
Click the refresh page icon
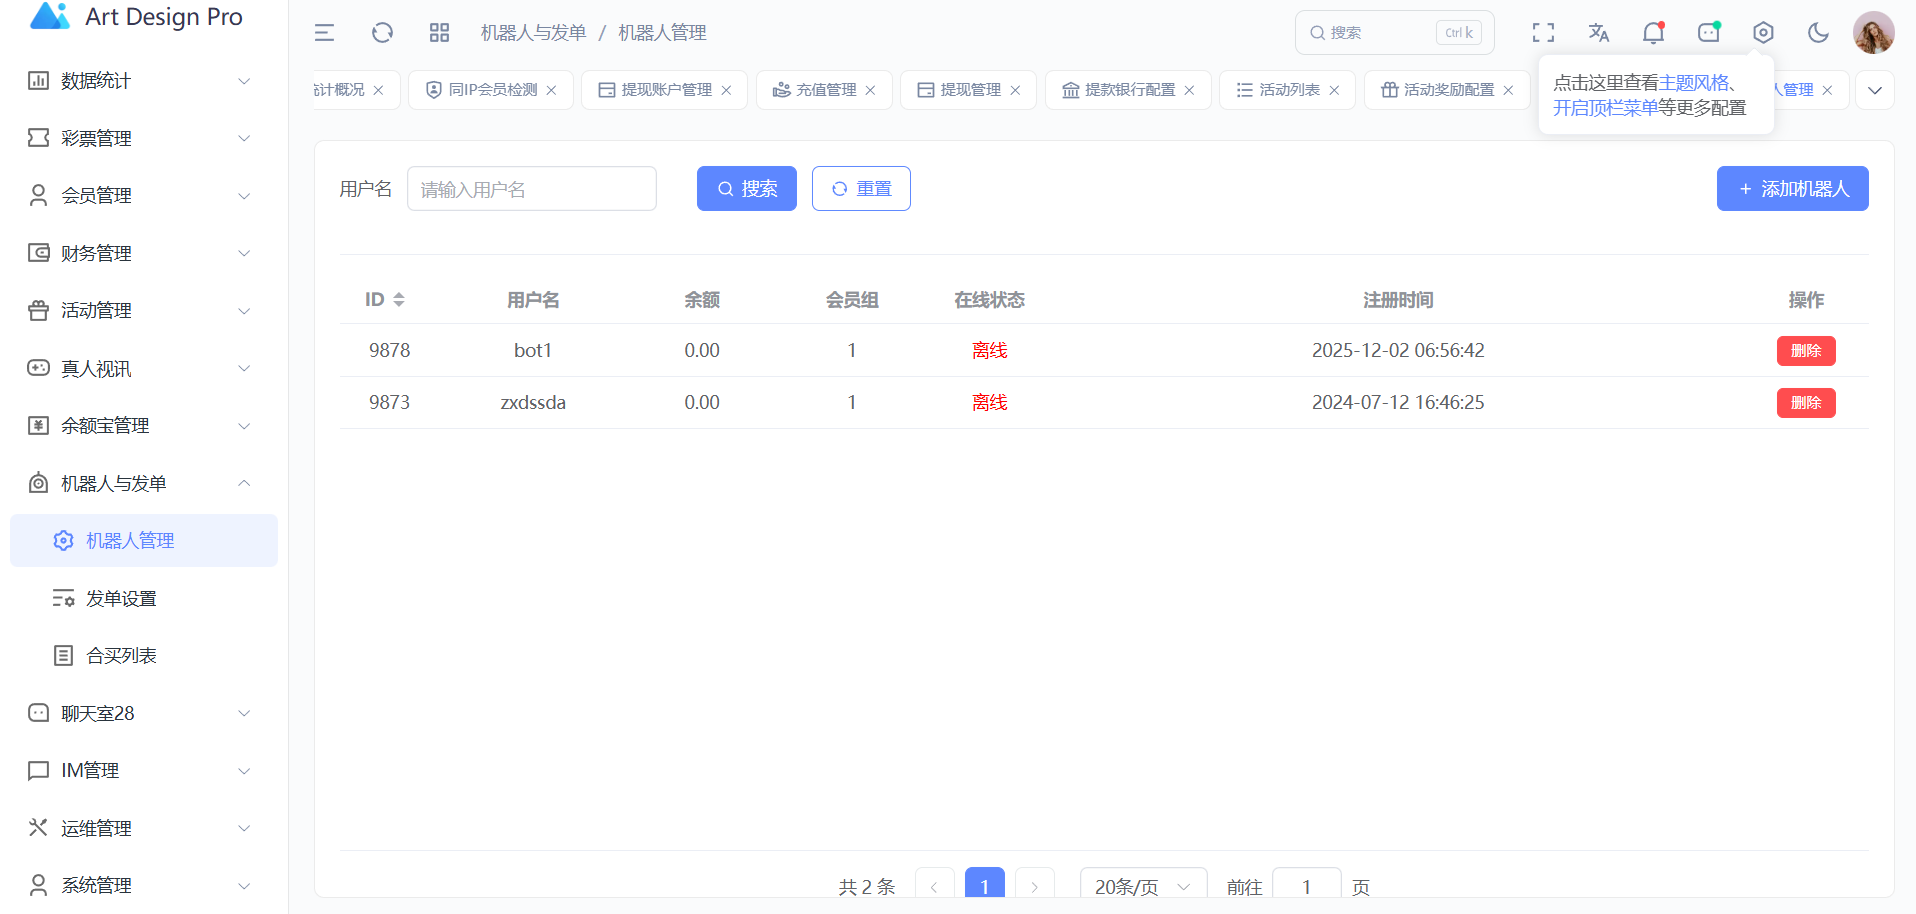click(382, 33)
